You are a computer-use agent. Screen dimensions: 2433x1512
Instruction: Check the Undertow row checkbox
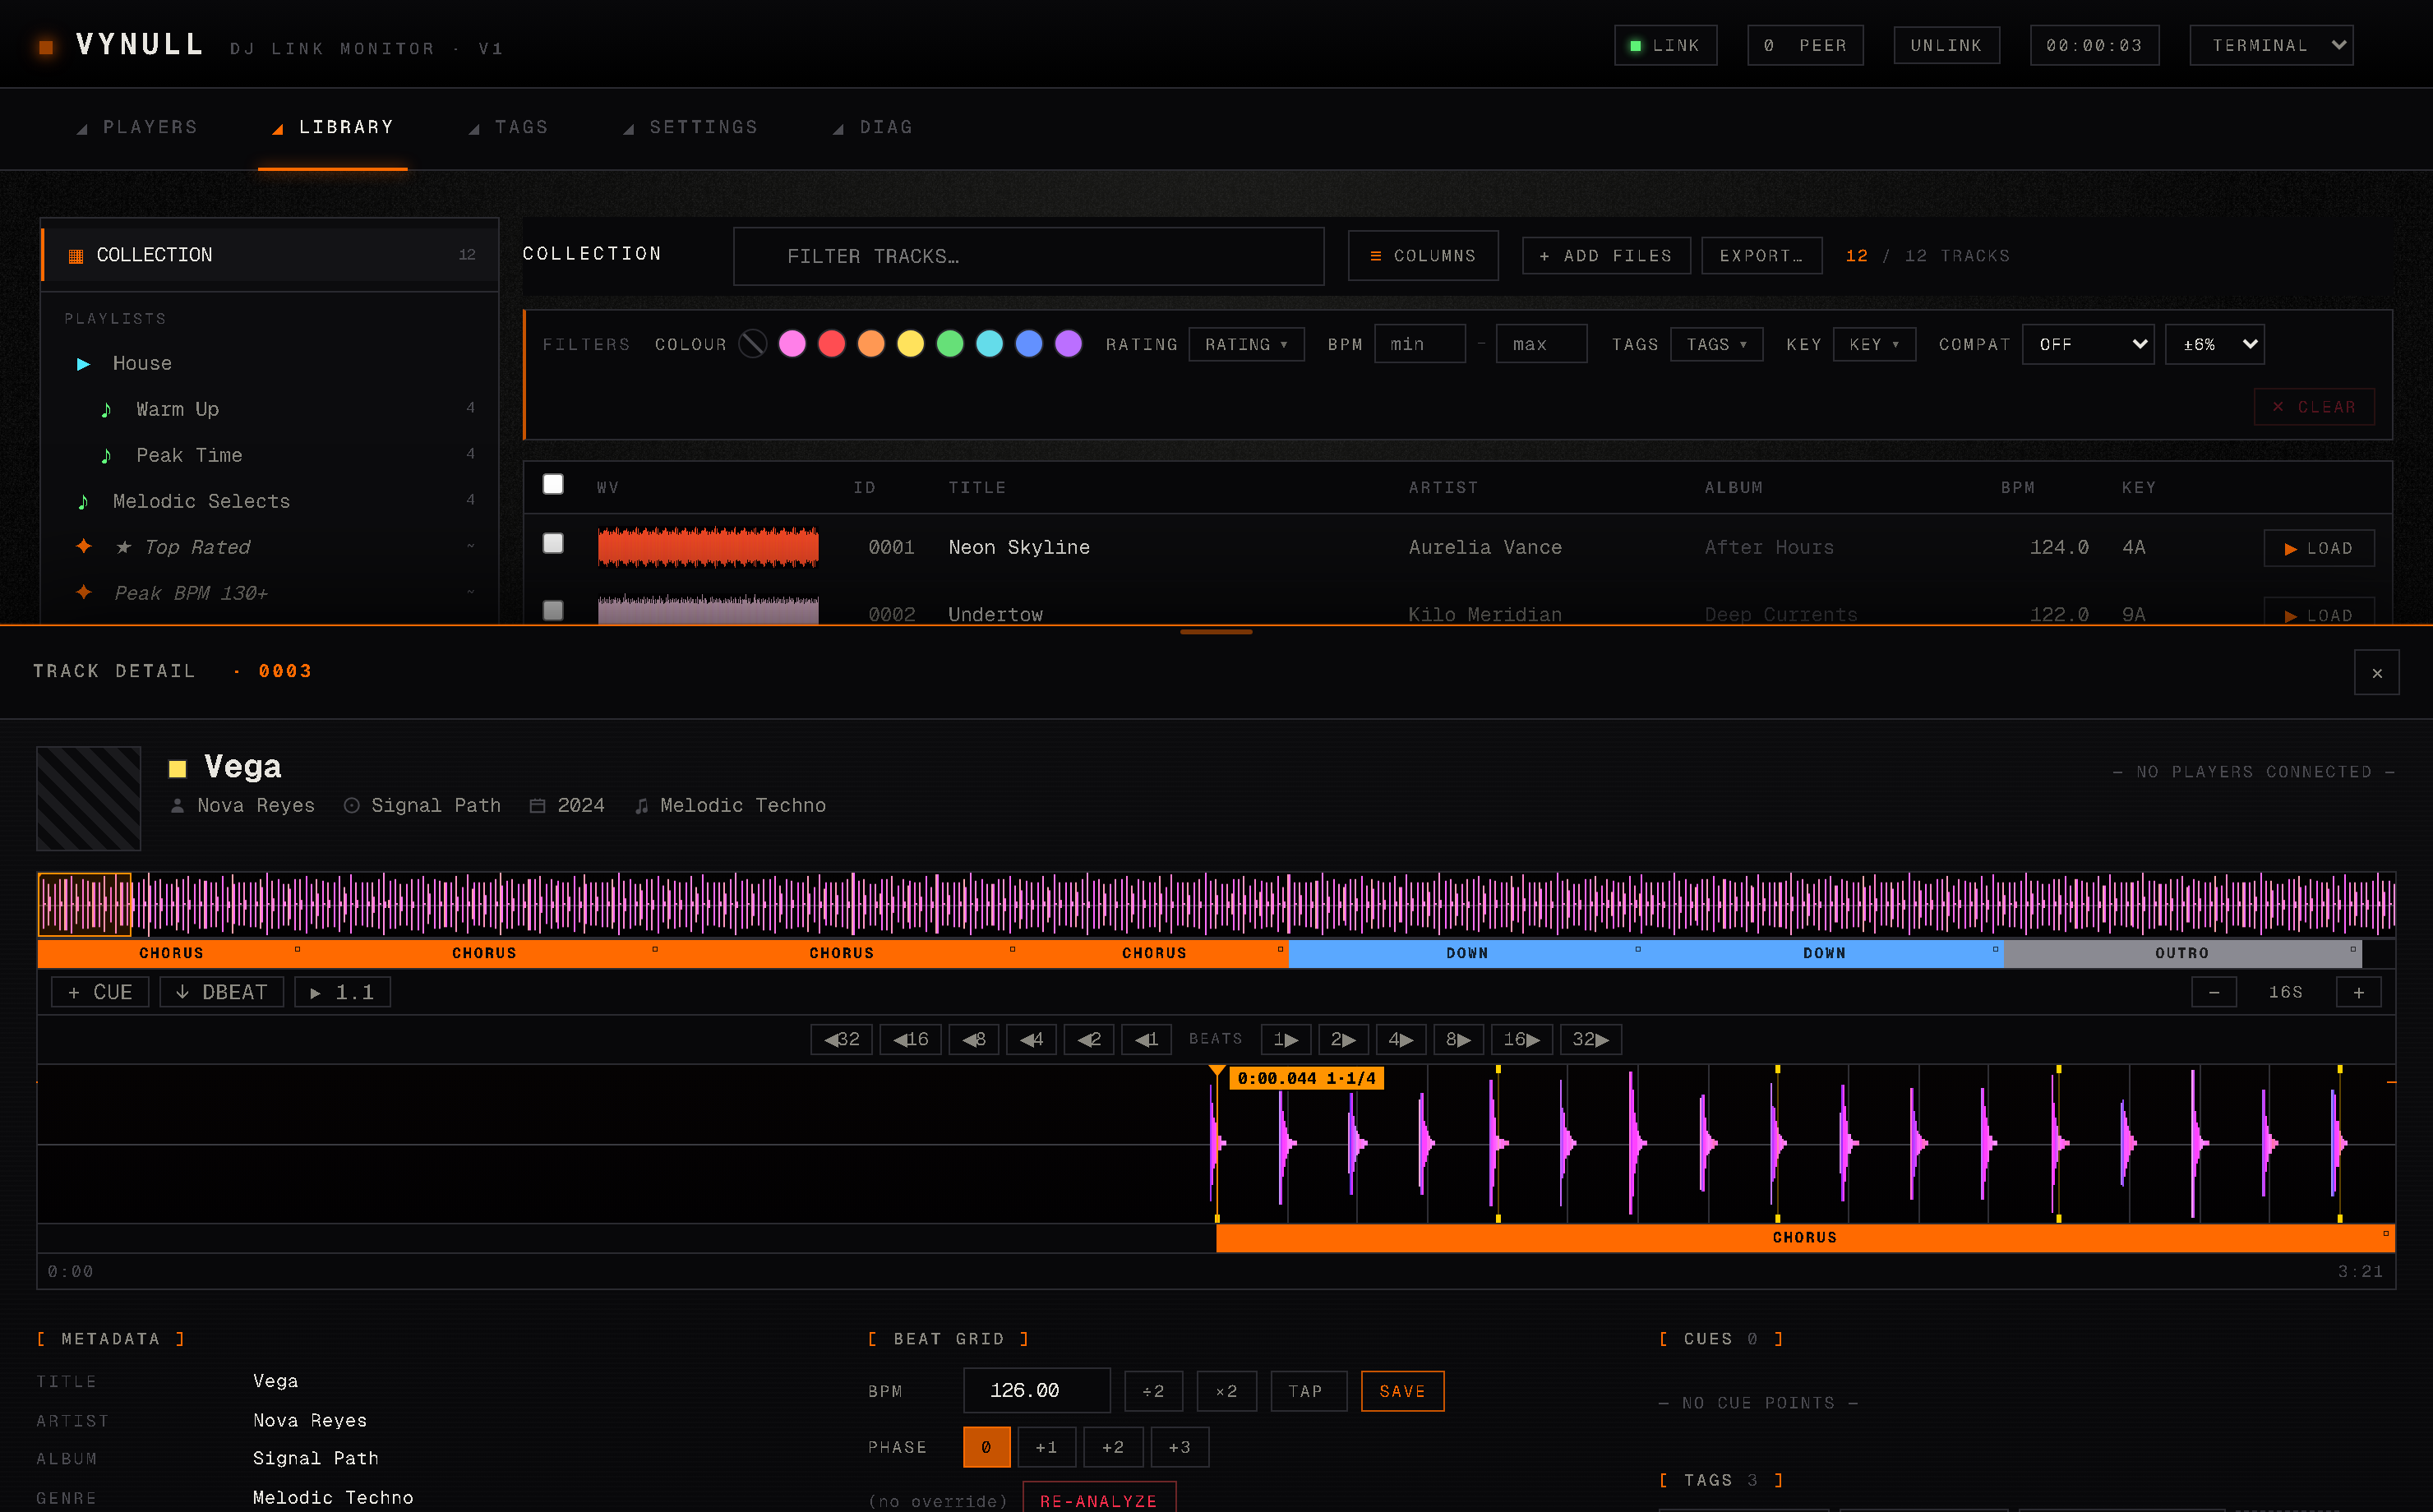click(553, 610)
